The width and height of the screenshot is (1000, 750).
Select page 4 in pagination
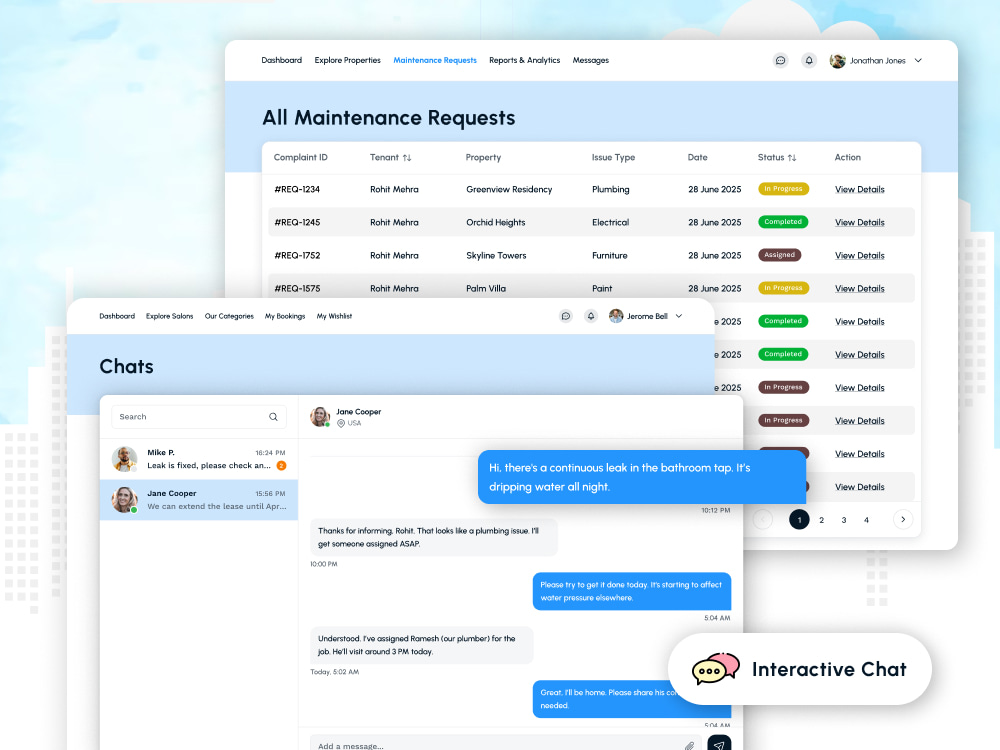pyautogui.click(x=866, y=520)
